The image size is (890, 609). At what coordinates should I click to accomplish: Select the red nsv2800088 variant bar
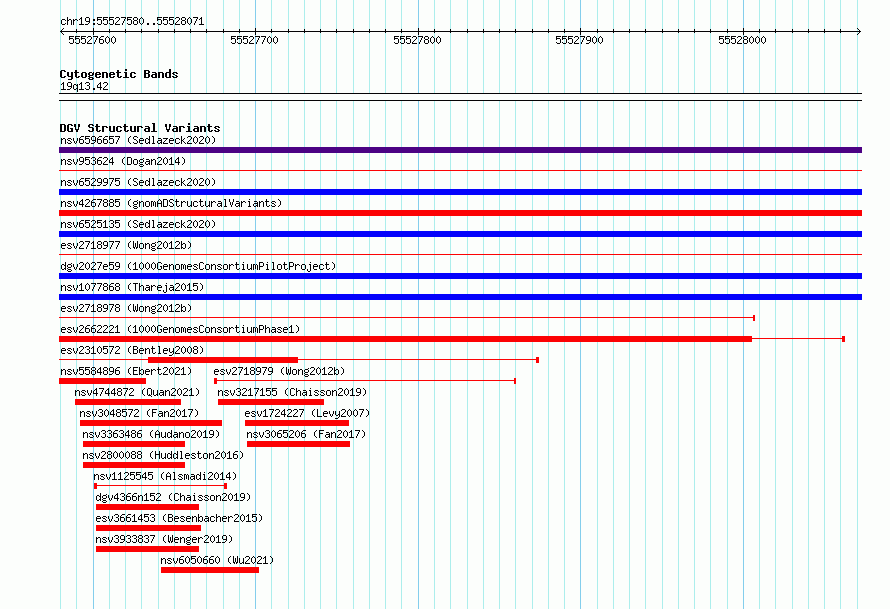pos(134,465)
